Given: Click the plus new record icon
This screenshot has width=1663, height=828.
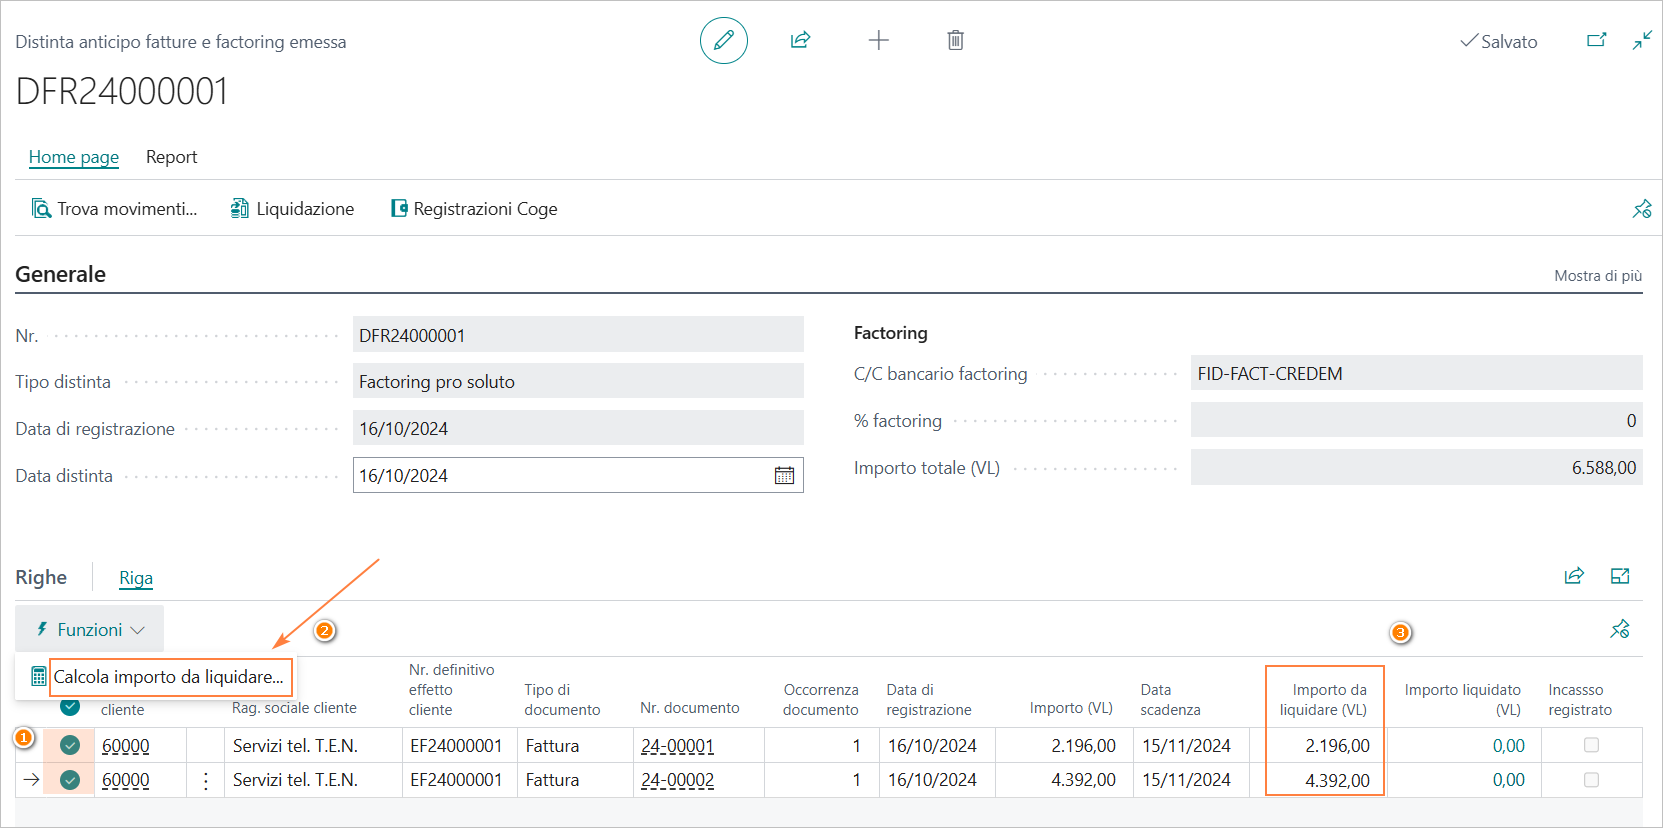Looking at the screenshot, I should [x=878, y=41].
